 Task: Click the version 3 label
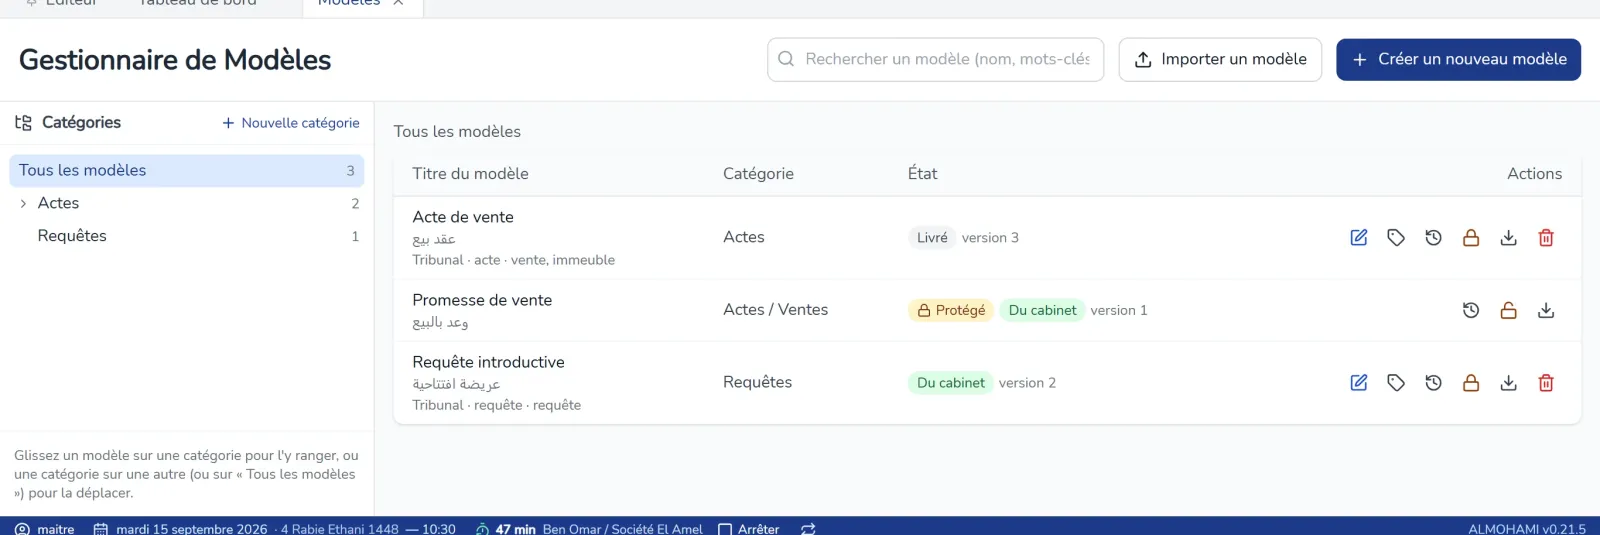click(990, 238)
